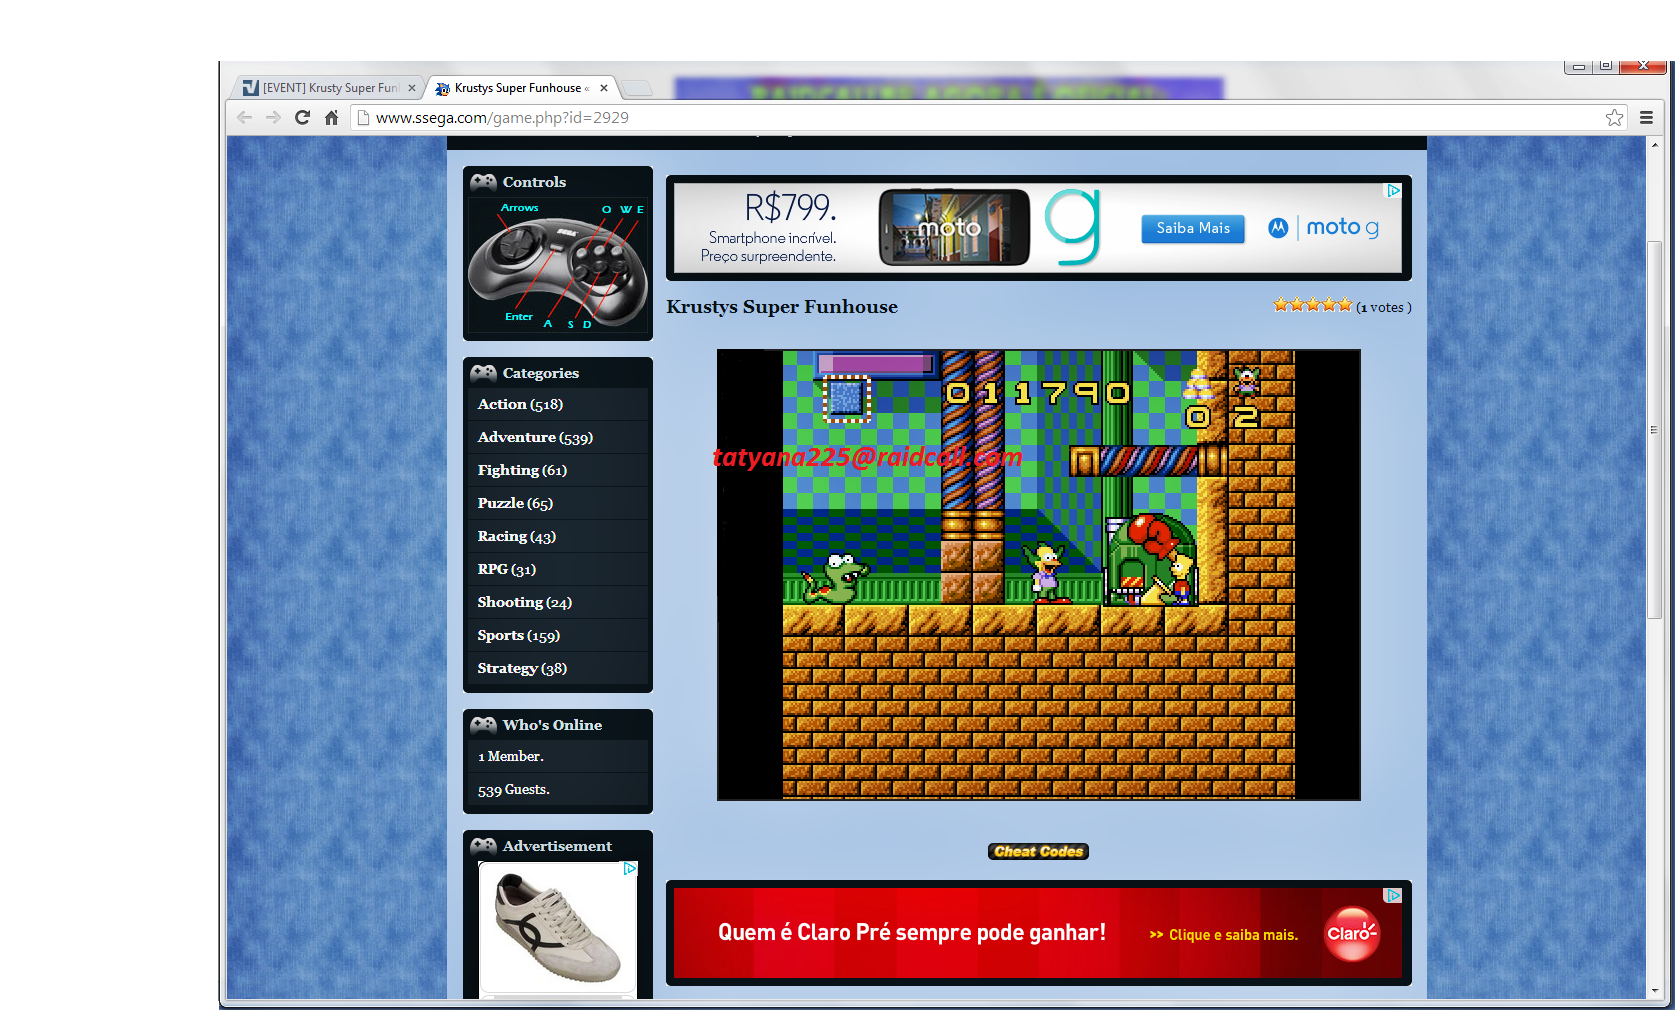
Task: Minimize the browser window
Action: pyautogui.click(x=1578, y=66)
